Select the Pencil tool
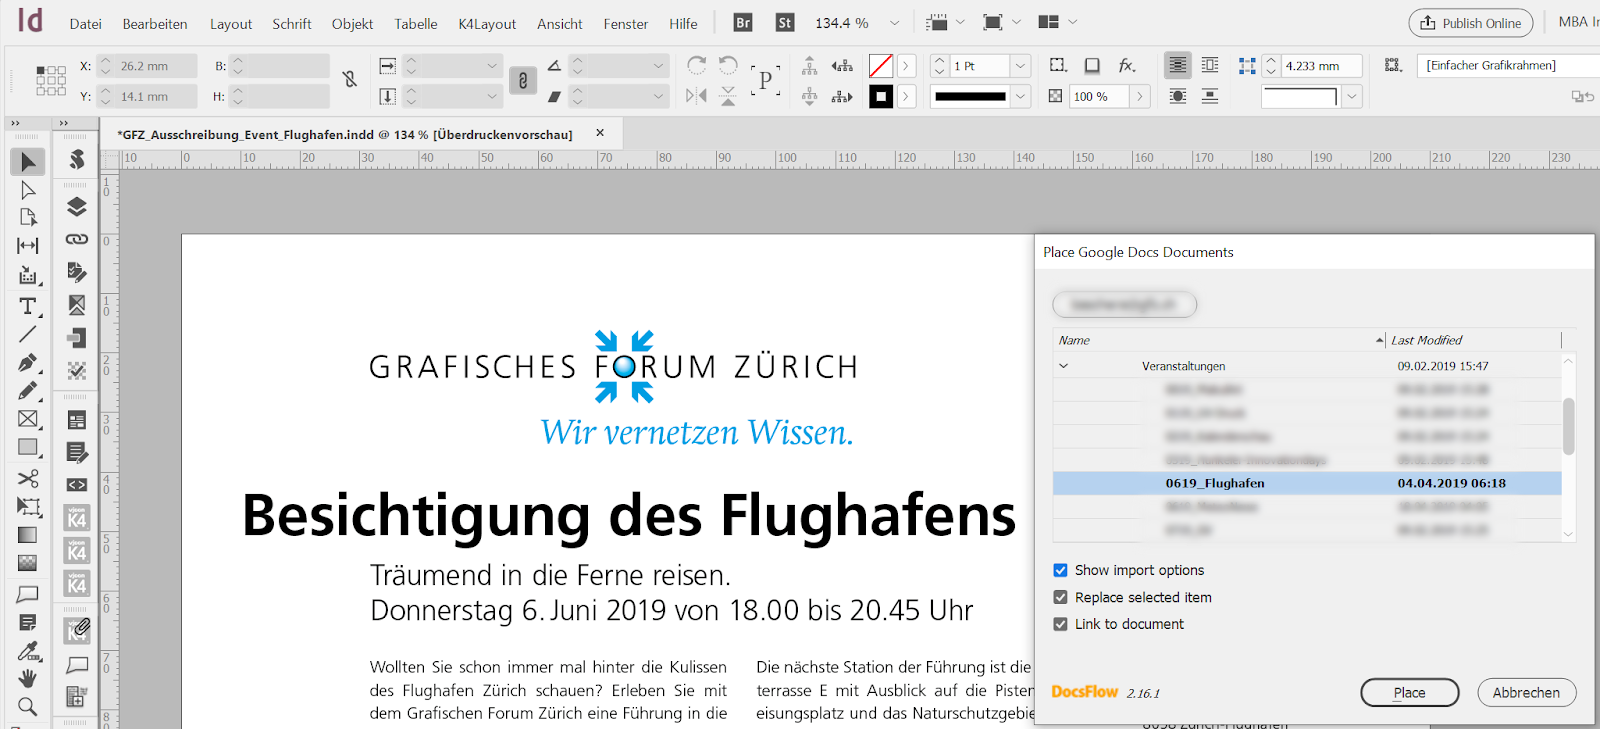The height and width of the screenshot is (729, 1600). pyautogui.click(x=28, y=390)
